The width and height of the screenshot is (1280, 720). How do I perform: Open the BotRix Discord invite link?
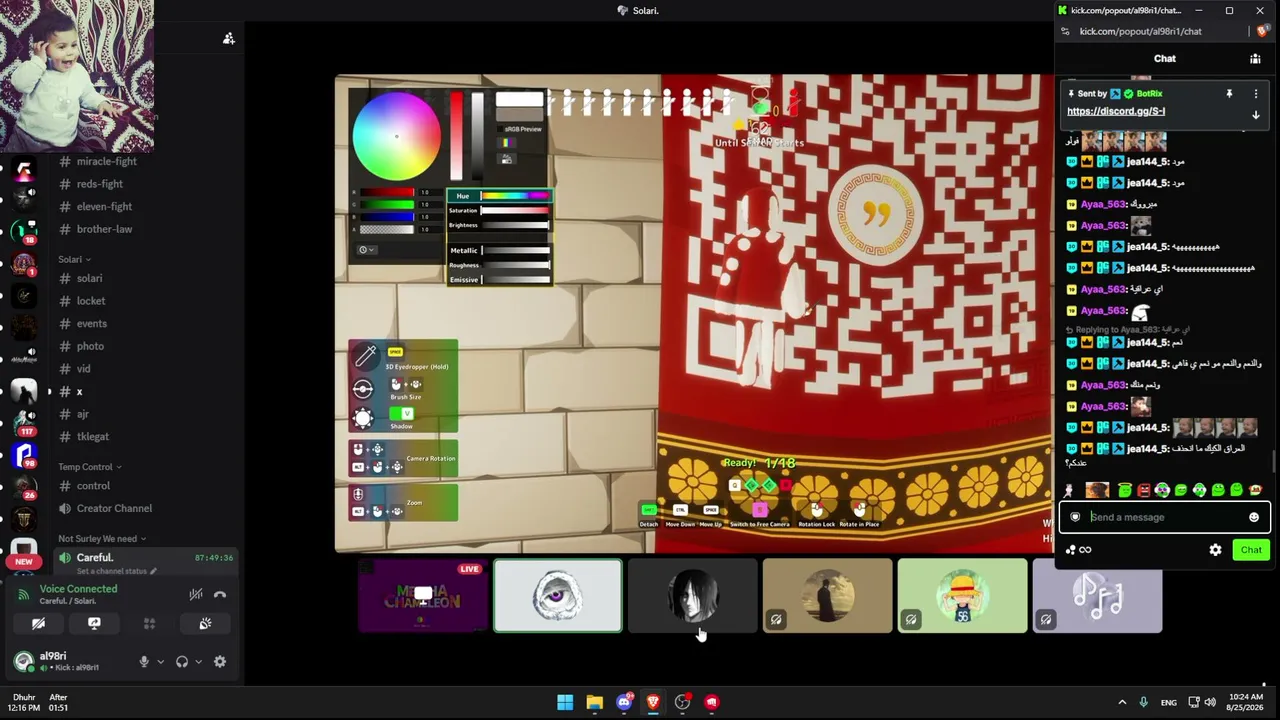click(x=1116, y=111)
